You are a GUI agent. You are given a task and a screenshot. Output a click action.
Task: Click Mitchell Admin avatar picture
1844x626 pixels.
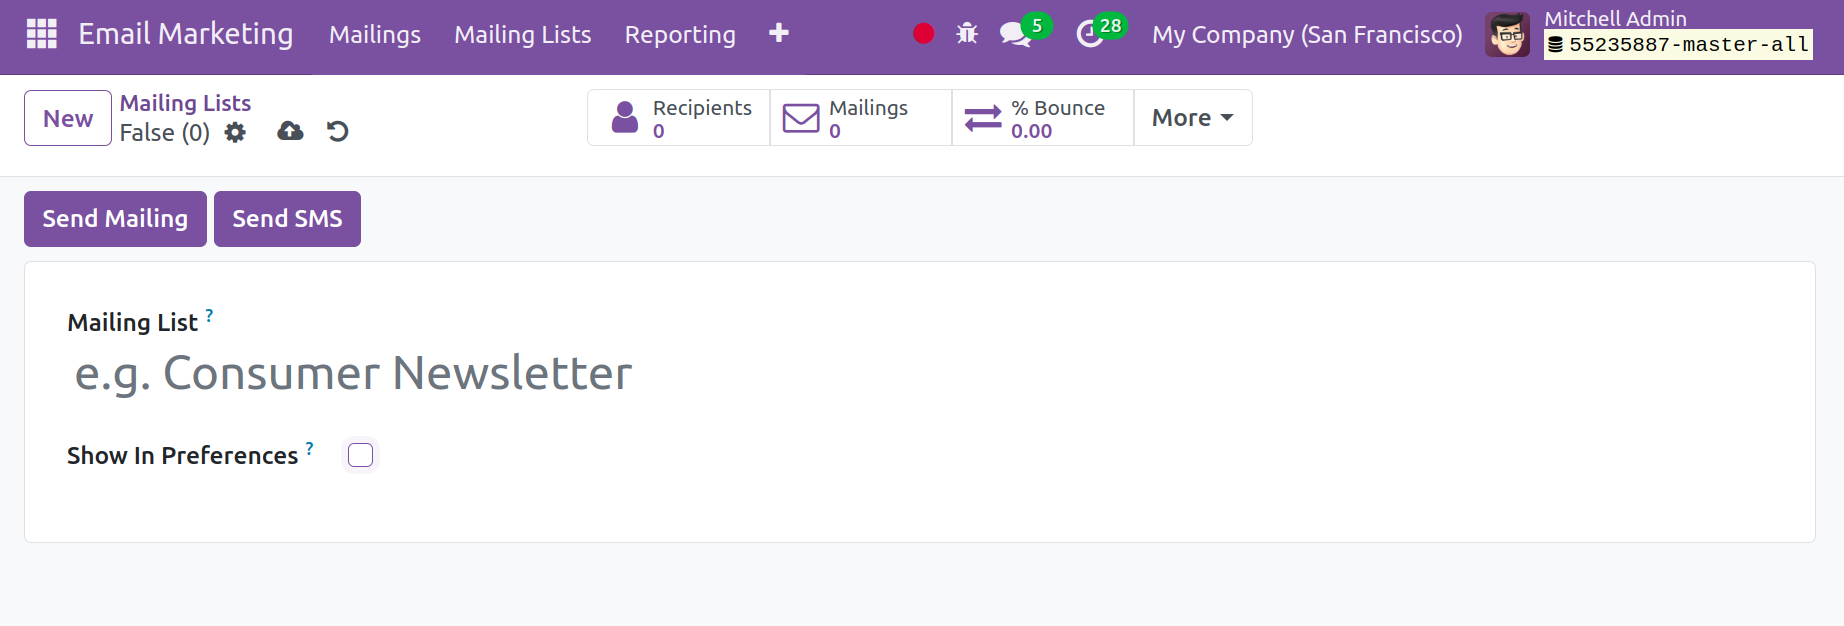pos(1506,35)
